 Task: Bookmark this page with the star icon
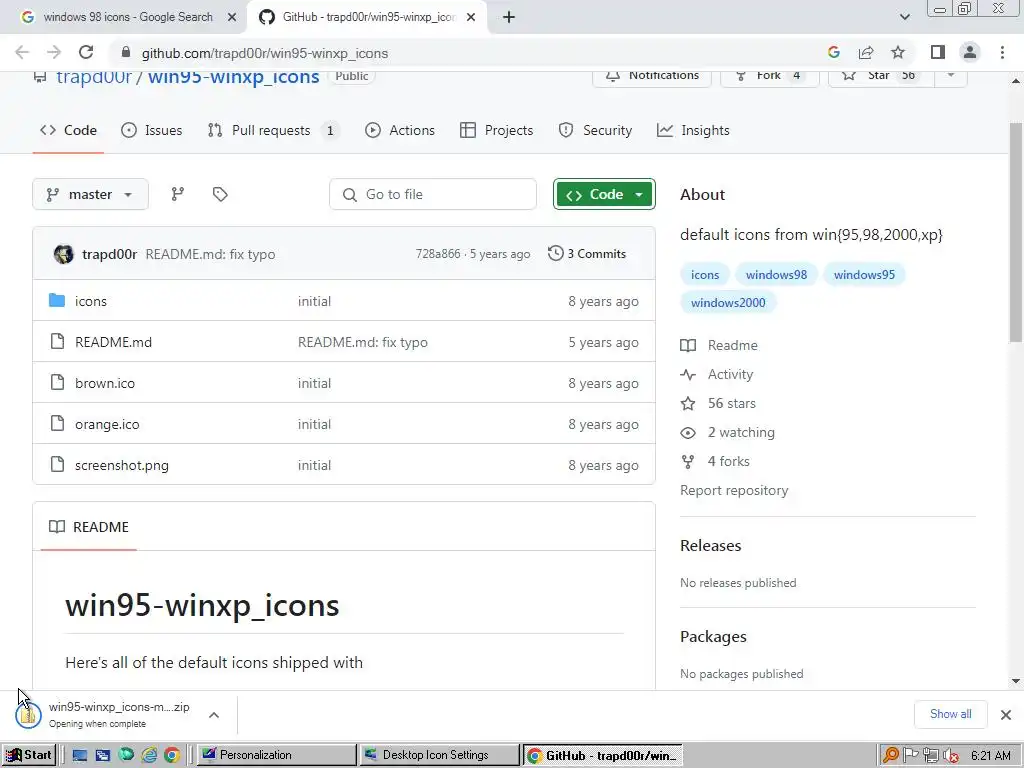898,52
